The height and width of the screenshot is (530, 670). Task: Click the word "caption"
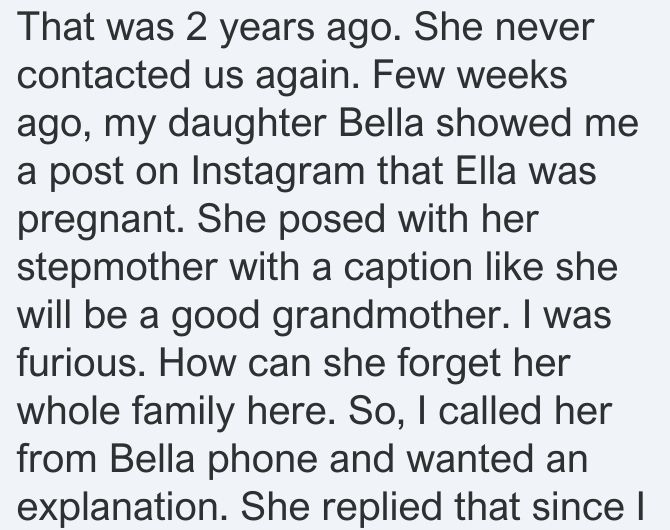[408, 268]
